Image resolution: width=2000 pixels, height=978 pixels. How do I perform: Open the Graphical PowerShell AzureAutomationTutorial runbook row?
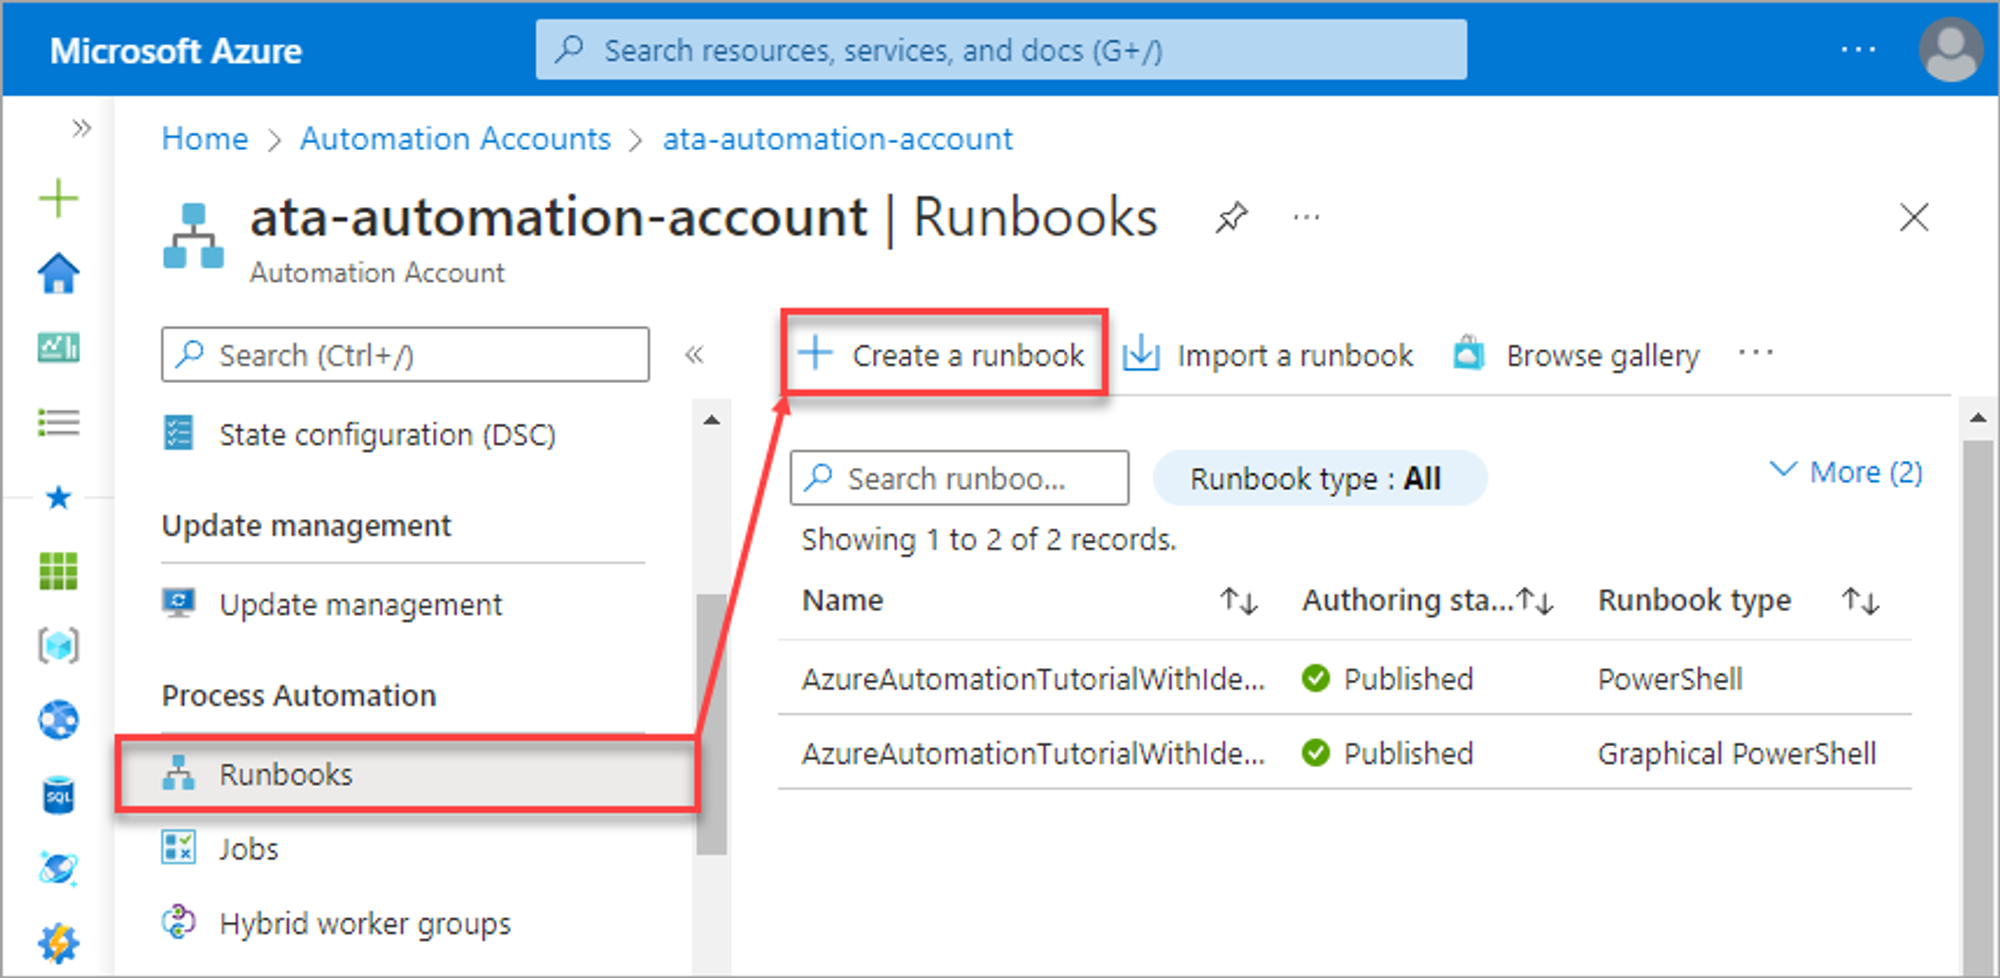[1345, 753]
